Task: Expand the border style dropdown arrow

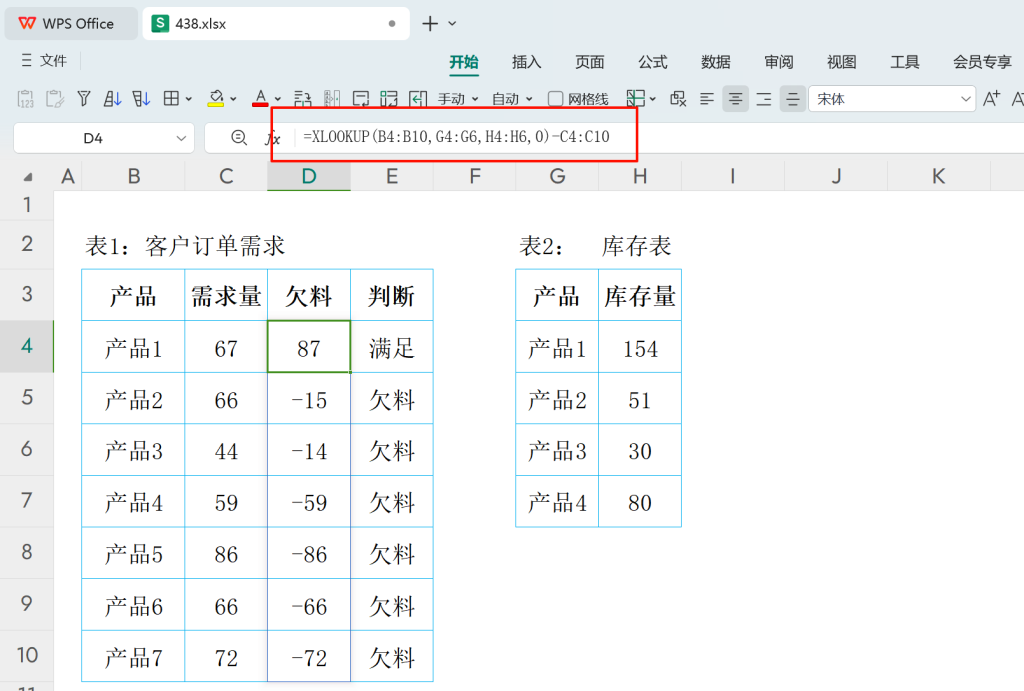Action: [189, 99]
